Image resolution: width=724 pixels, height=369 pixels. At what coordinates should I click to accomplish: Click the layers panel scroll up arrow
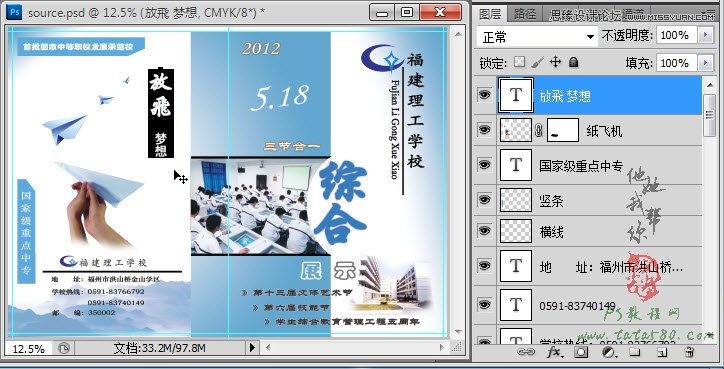click(x=709, y=85)
